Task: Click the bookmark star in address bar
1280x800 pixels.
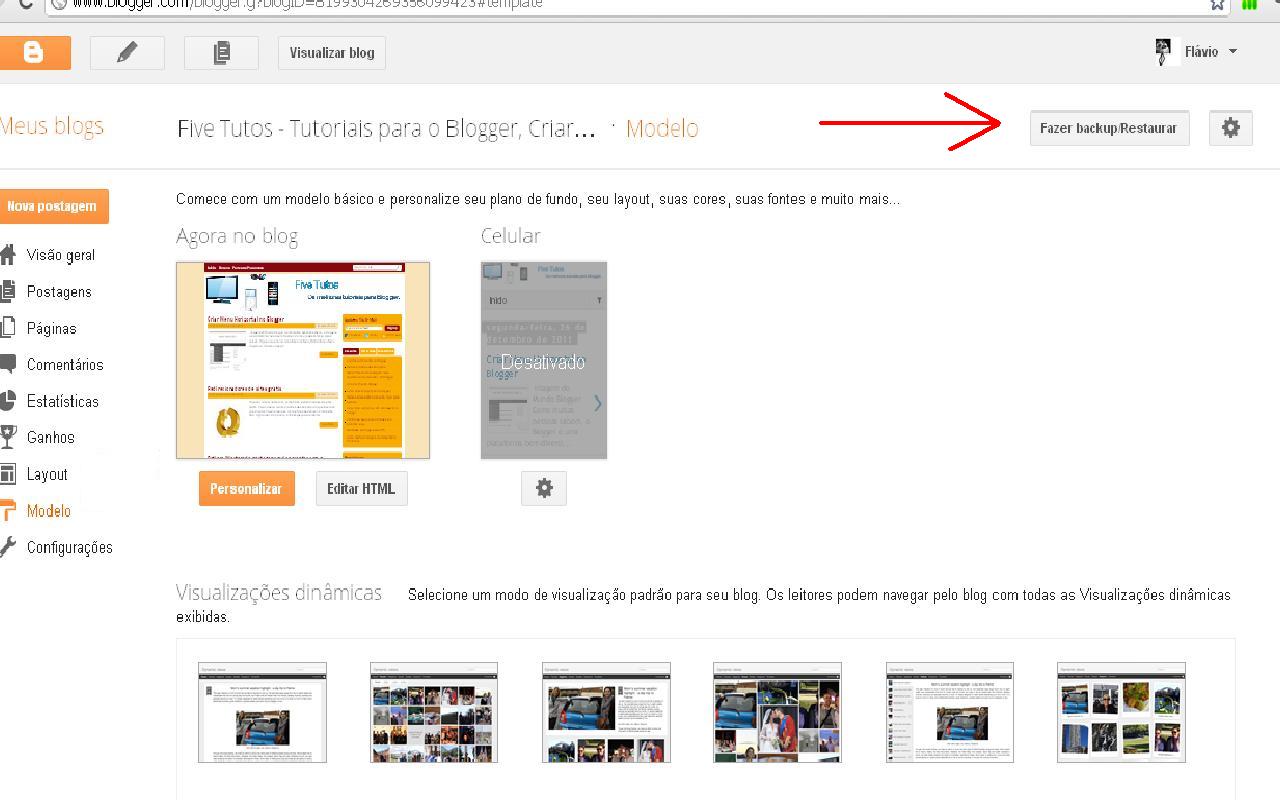Action: pyautogui.click(x=1217, y=4)
